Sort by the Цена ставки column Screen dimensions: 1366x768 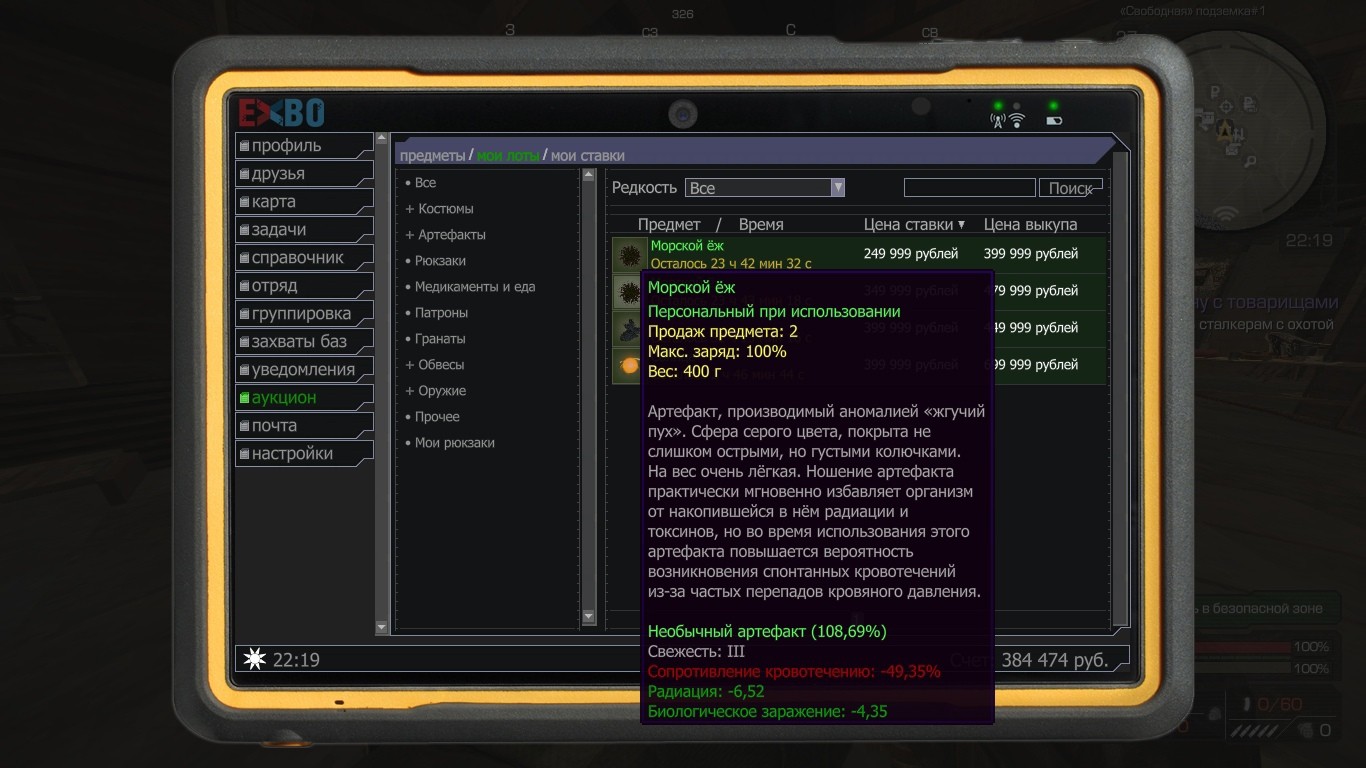[914, 225]
